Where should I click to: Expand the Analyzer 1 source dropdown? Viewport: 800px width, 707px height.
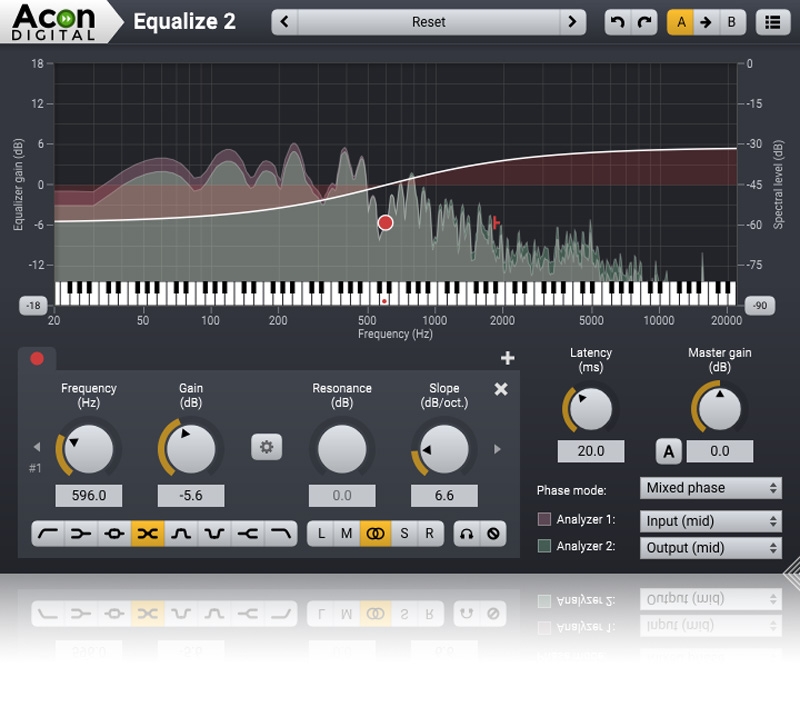[710, 521]
